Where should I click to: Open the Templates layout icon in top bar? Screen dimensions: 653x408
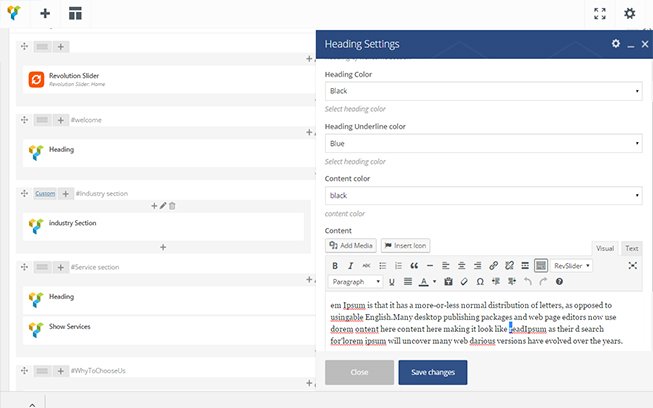(75, 14)
